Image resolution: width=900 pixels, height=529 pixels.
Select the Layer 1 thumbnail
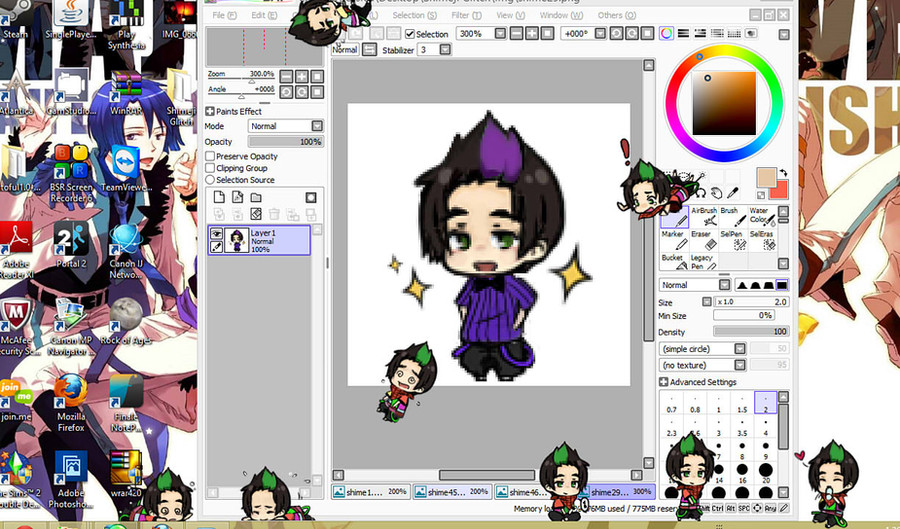point(236,240)
